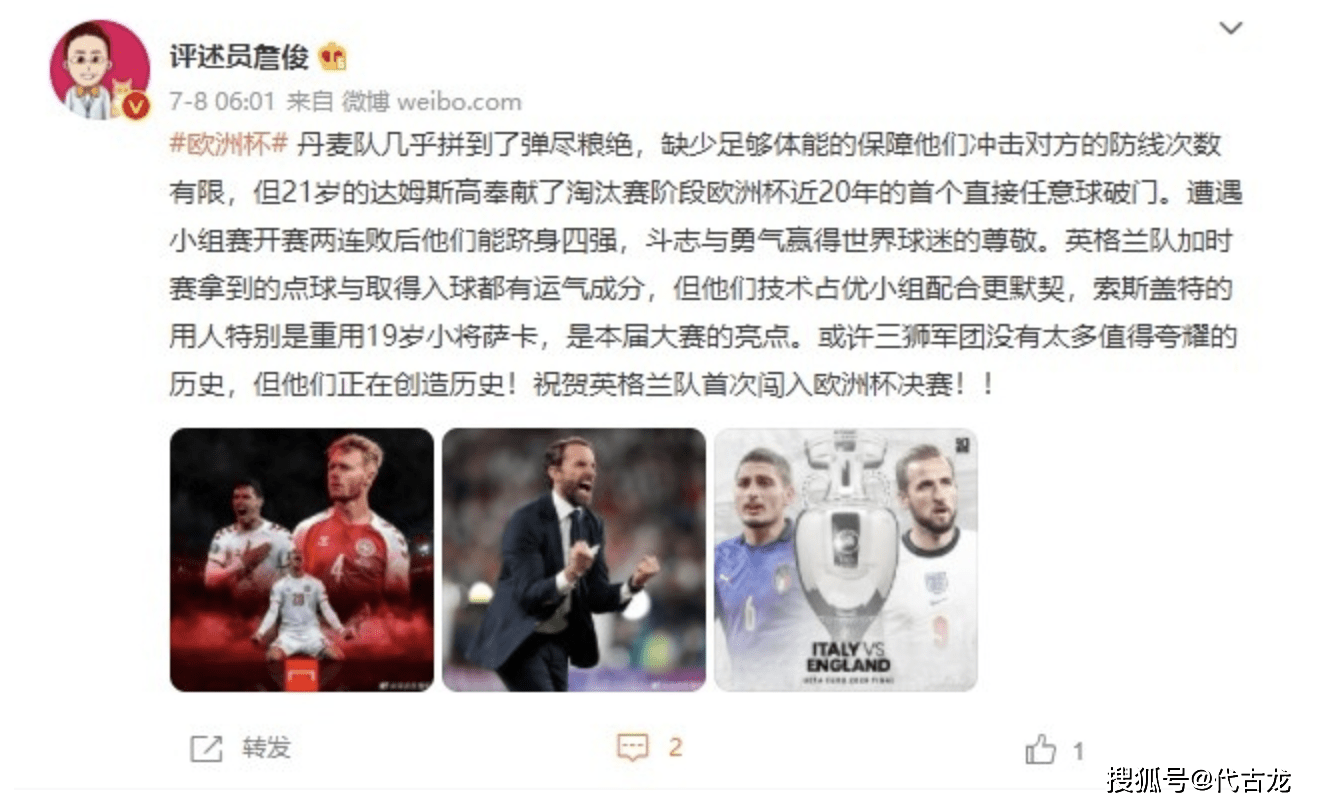Image resolution: width=1322 pixels, height=808 pixels.
Task: Click the post body text paragraph
Action: (x=705, y=263)
